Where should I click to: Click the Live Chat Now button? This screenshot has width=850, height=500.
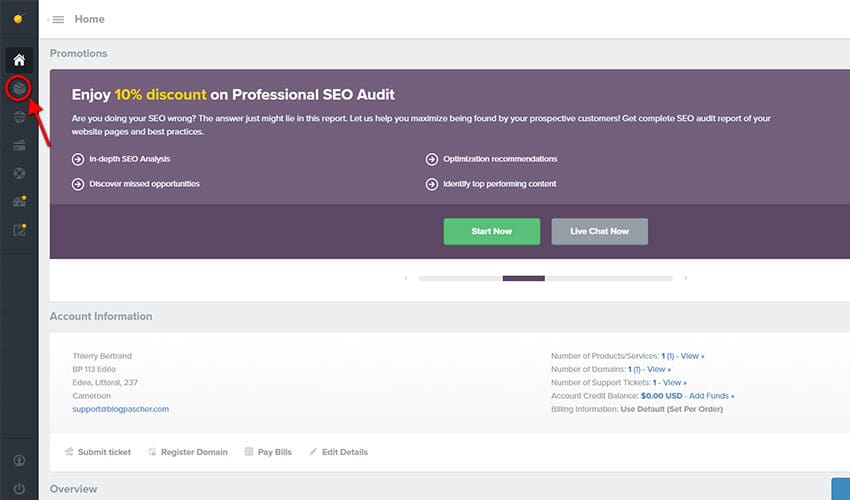pos(600,232)
